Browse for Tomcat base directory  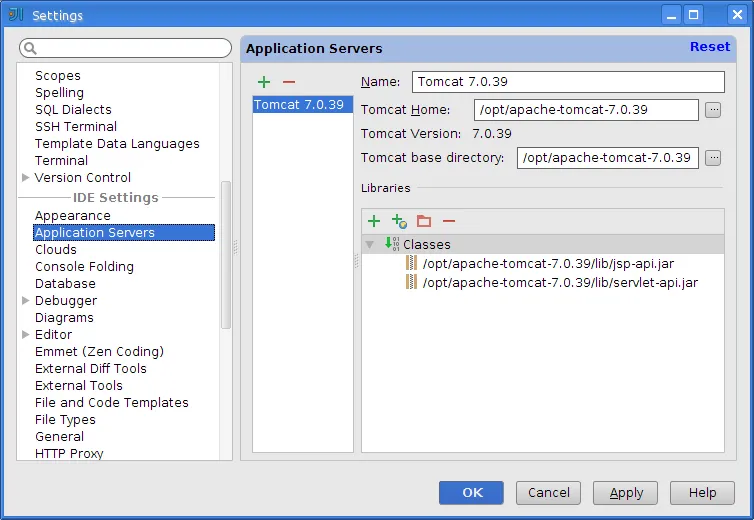[713, 158]
